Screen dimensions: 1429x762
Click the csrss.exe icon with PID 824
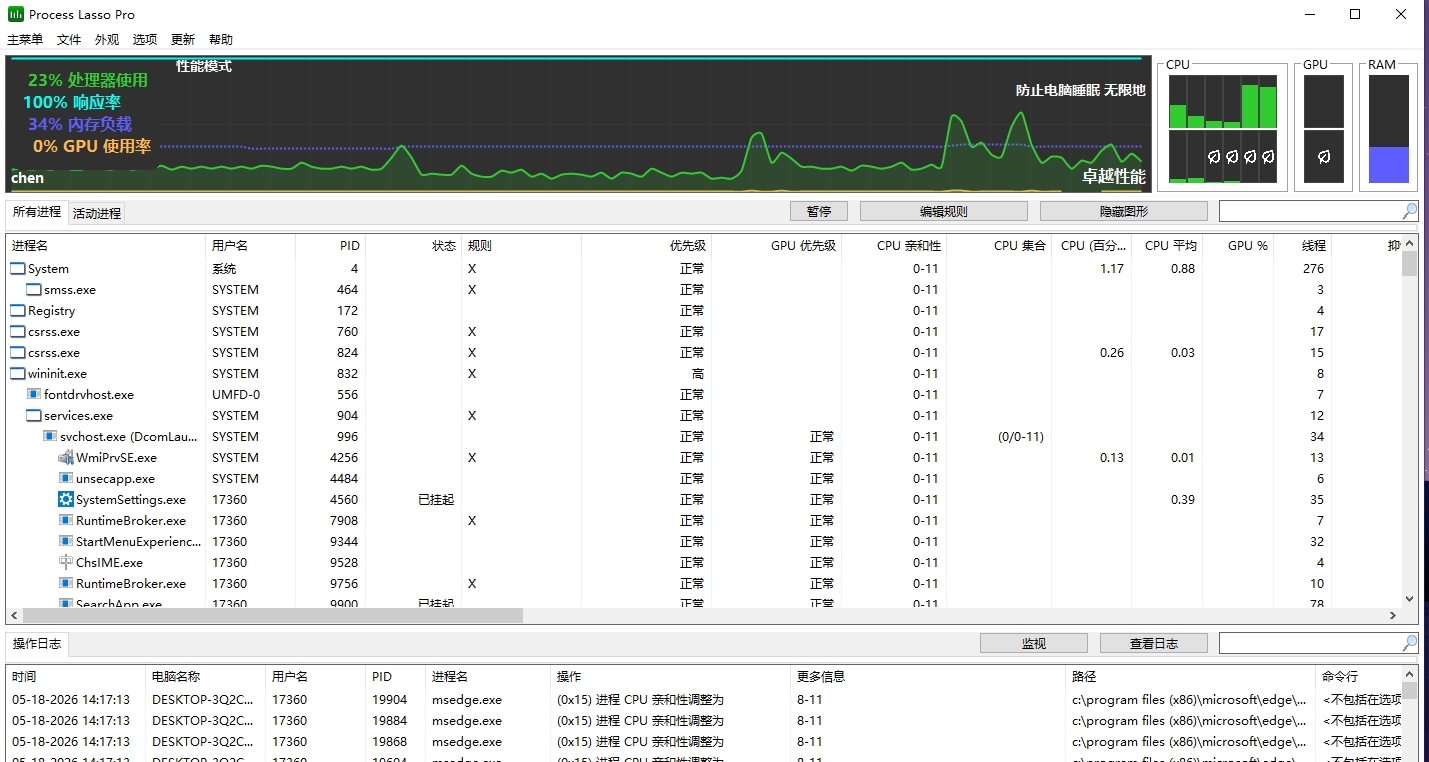click(17, 353)
